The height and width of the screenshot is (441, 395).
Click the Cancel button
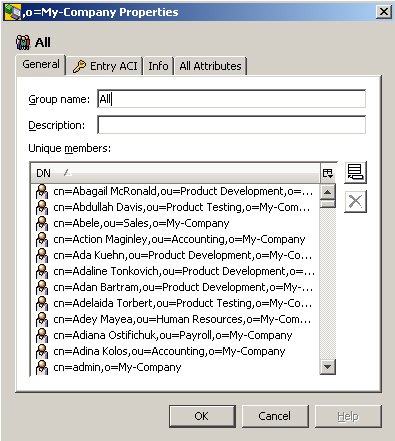(275, 416)
